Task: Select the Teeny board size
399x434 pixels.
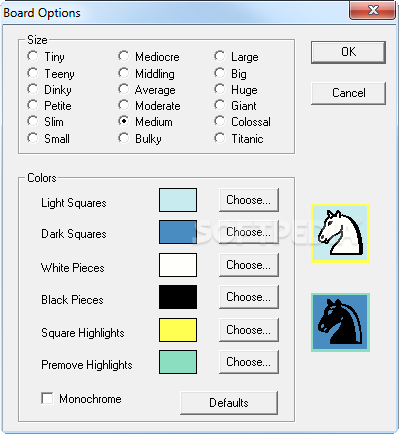Action: pos(33,73)
